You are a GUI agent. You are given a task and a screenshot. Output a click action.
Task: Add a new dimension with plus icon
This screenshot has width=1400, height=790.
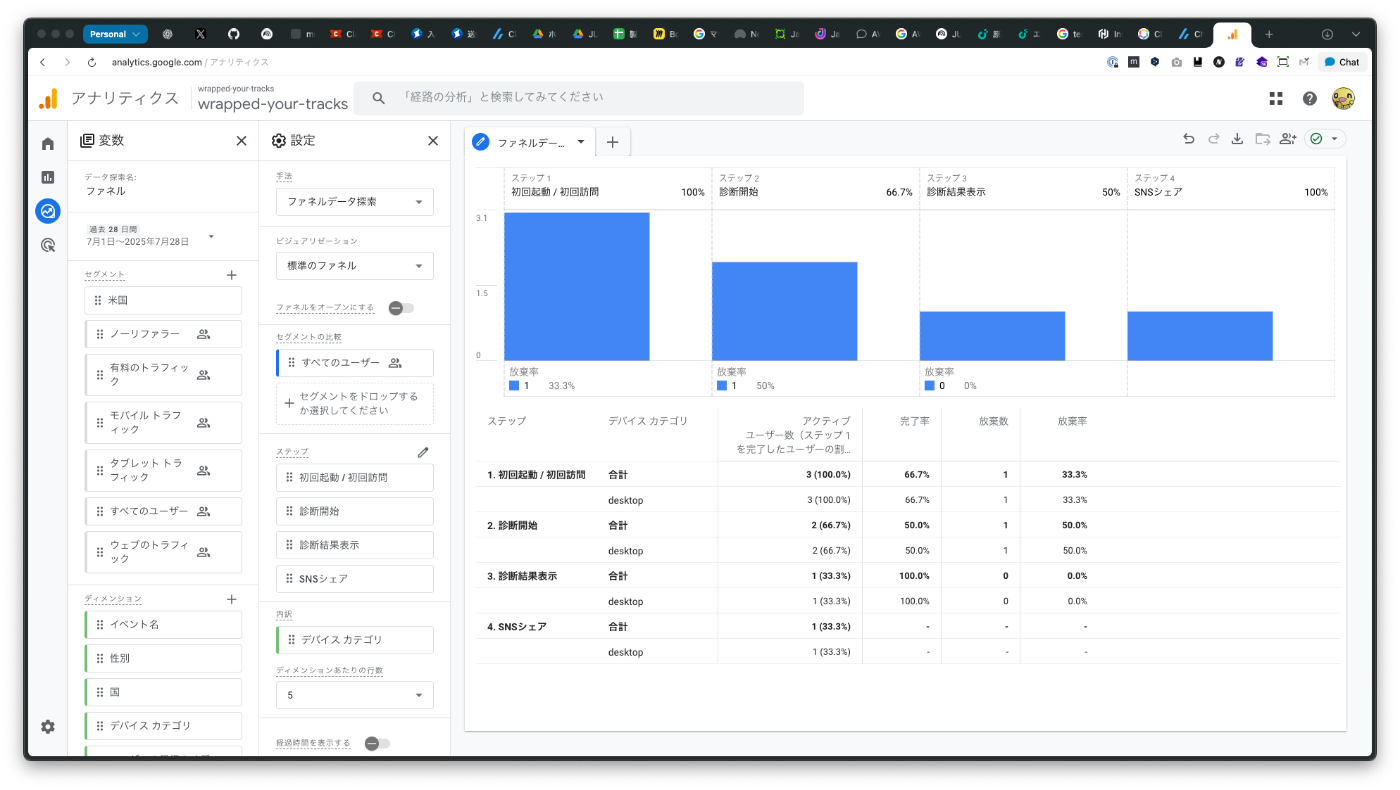[x=232, y=599]
